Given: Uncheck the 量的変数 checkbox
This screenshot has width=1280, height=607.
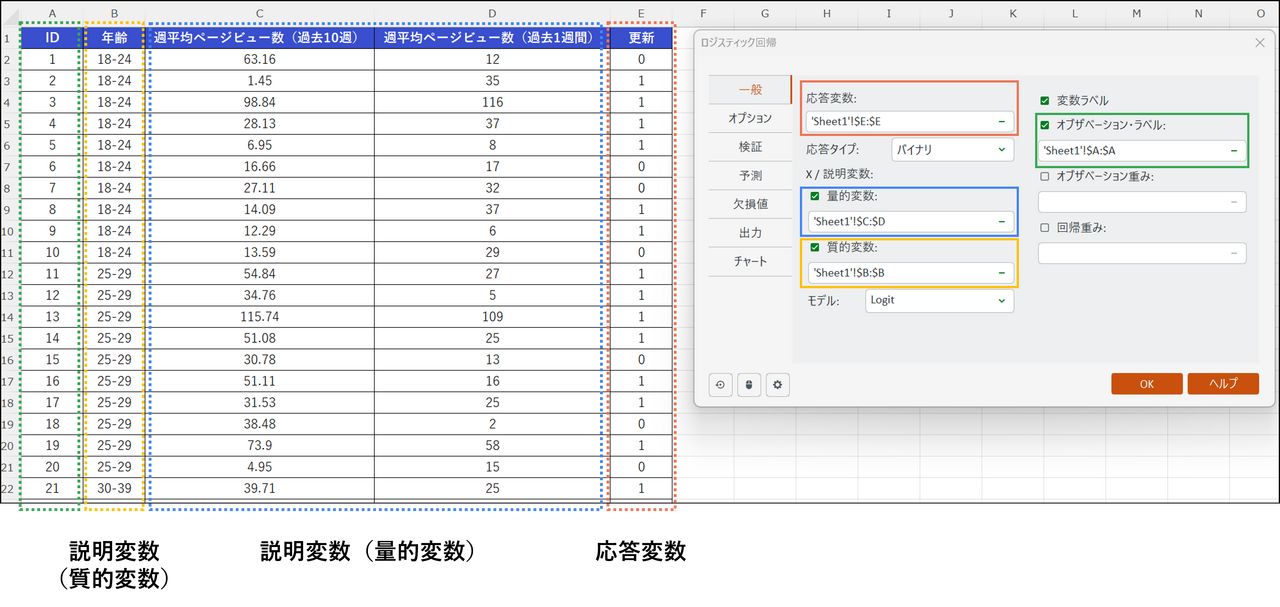Looking at the screenshot, I should pos(815,196).
